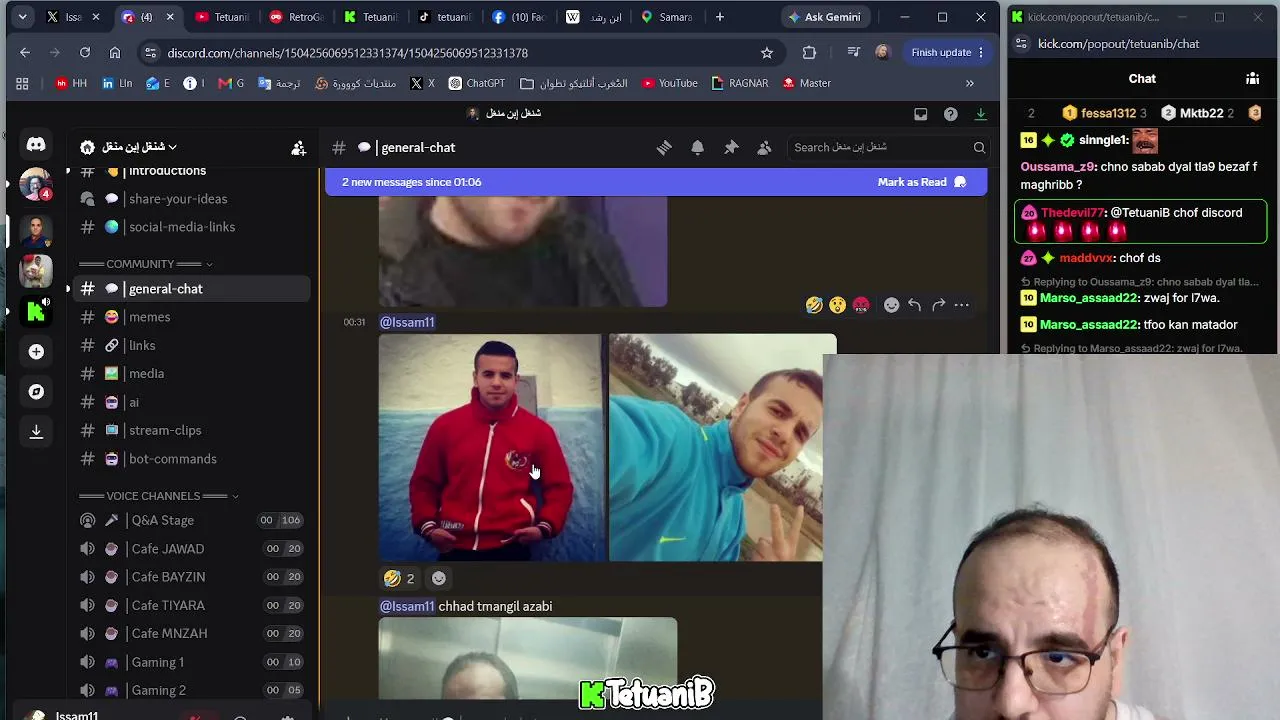Reload the Discord page
1280x720 pixels.
tap(85, 52)
